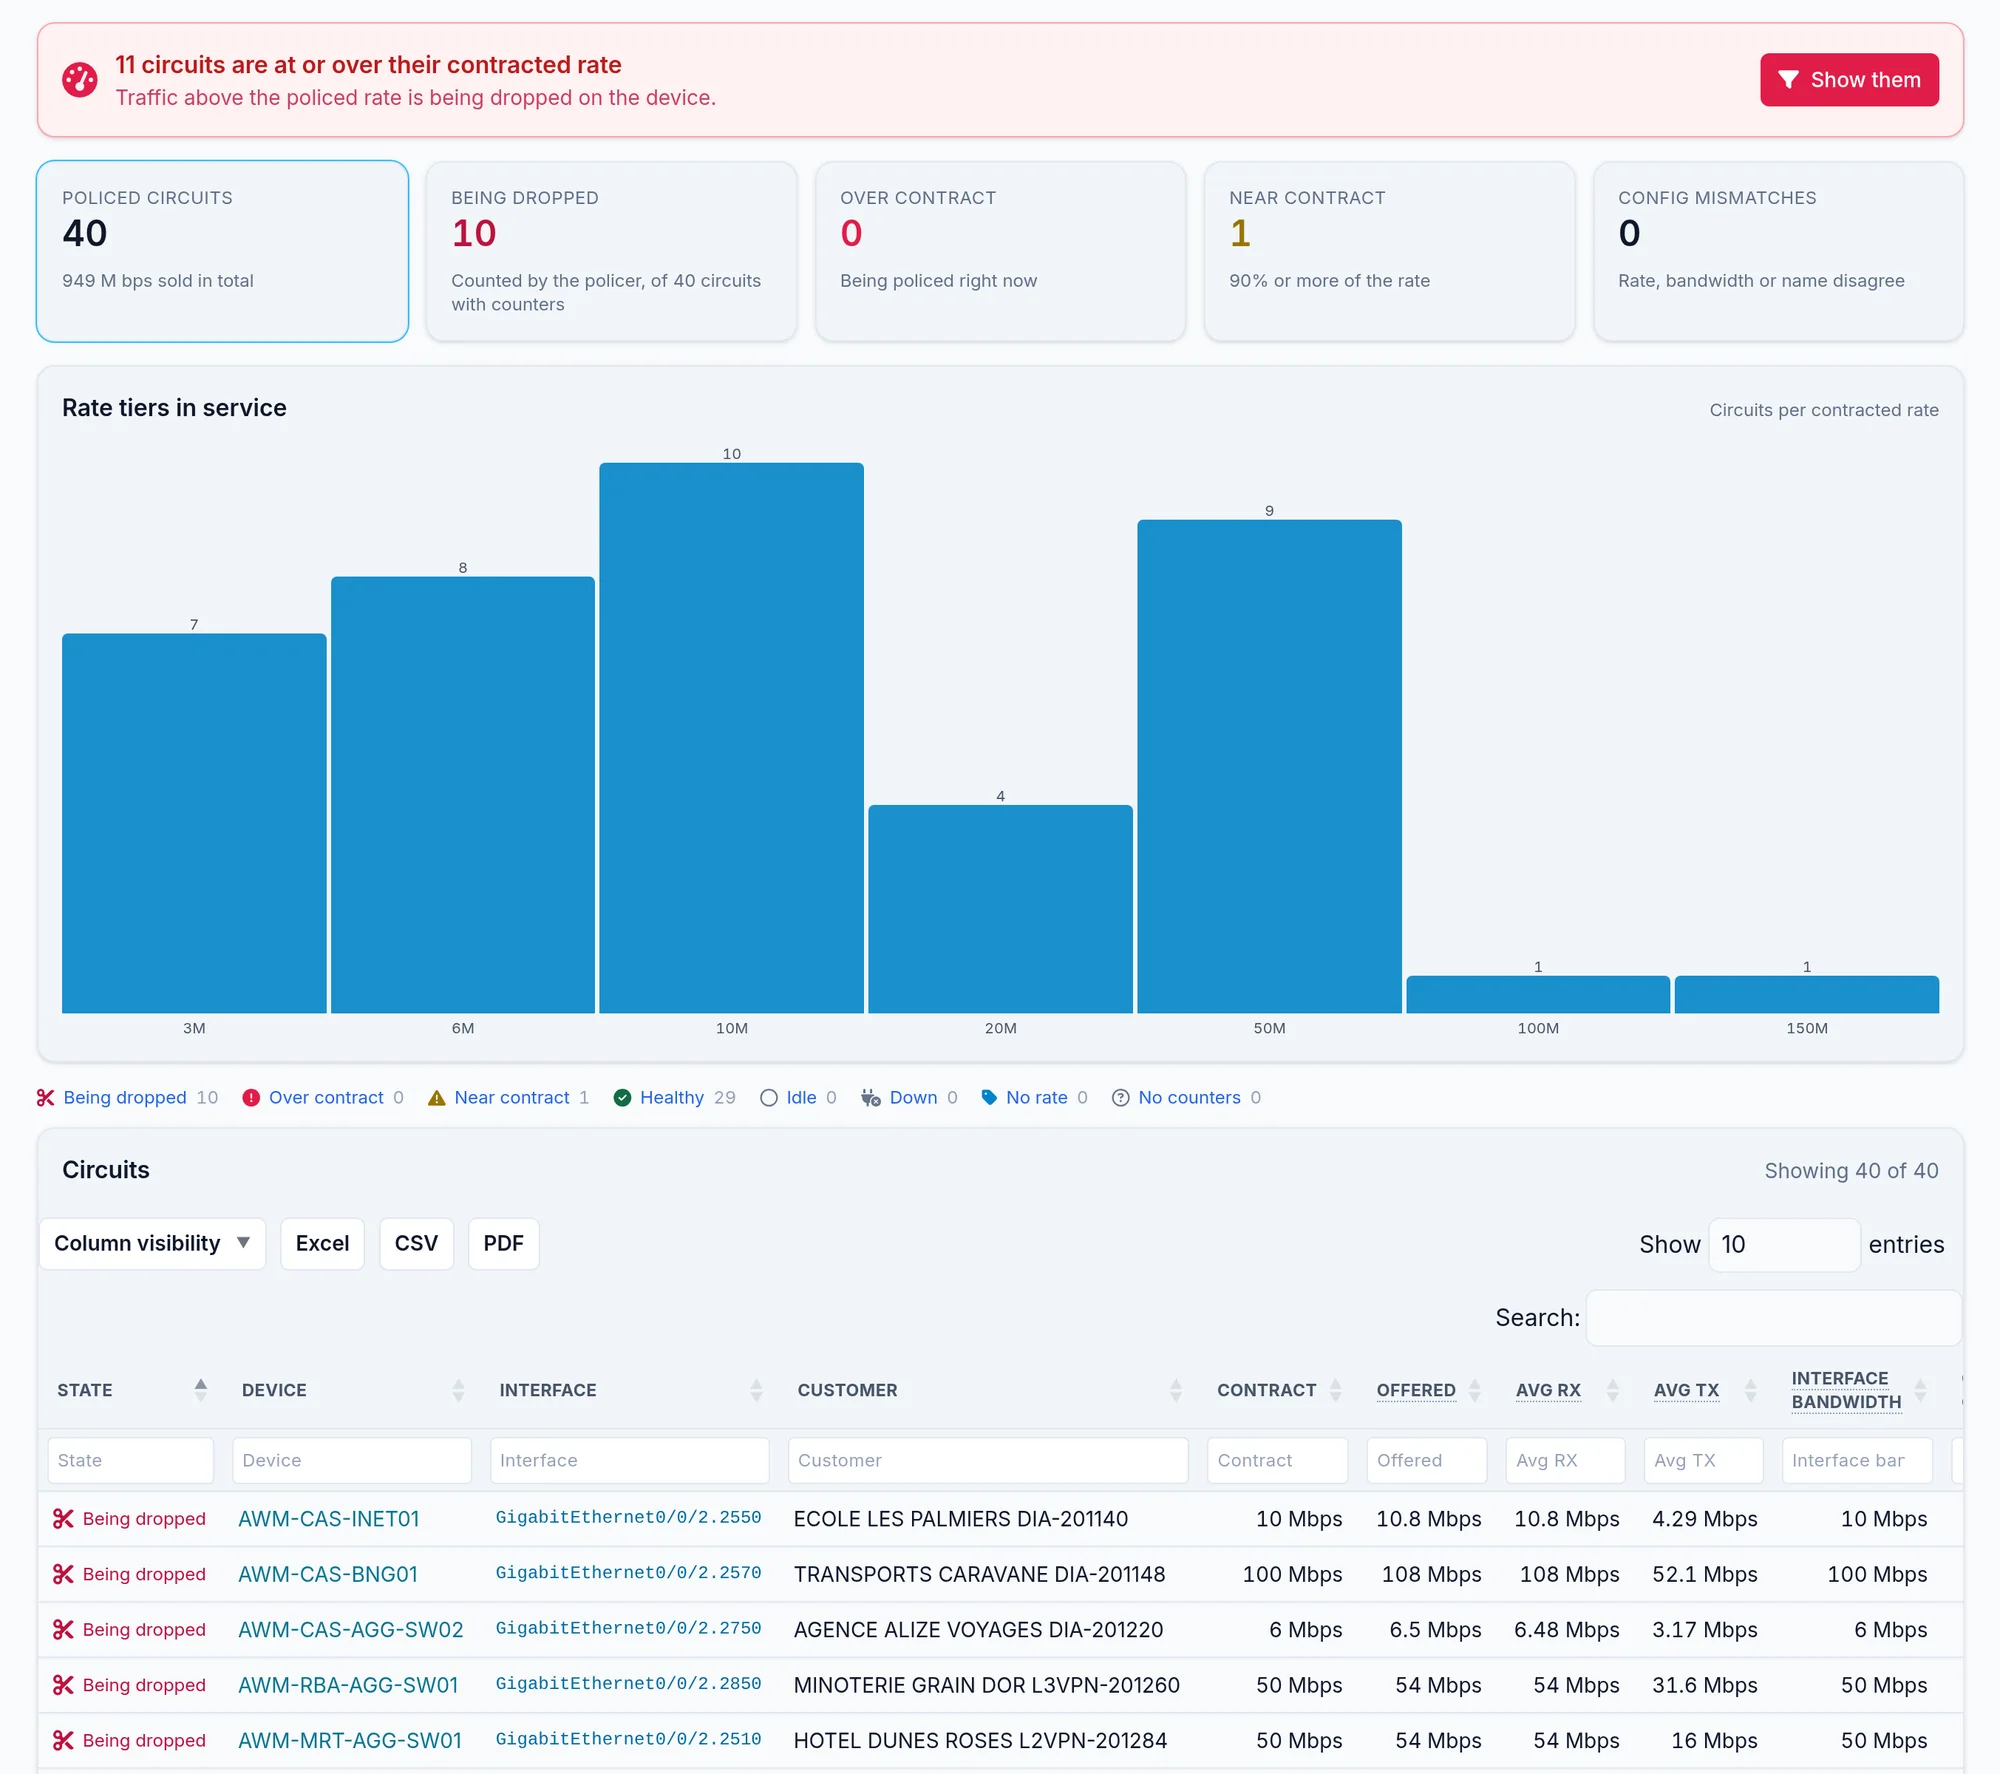Click the scissors icon in the AWM-RBA-AGG-SW01 row
This screenshot has width=2000, height=1774.
[64, 1685]
